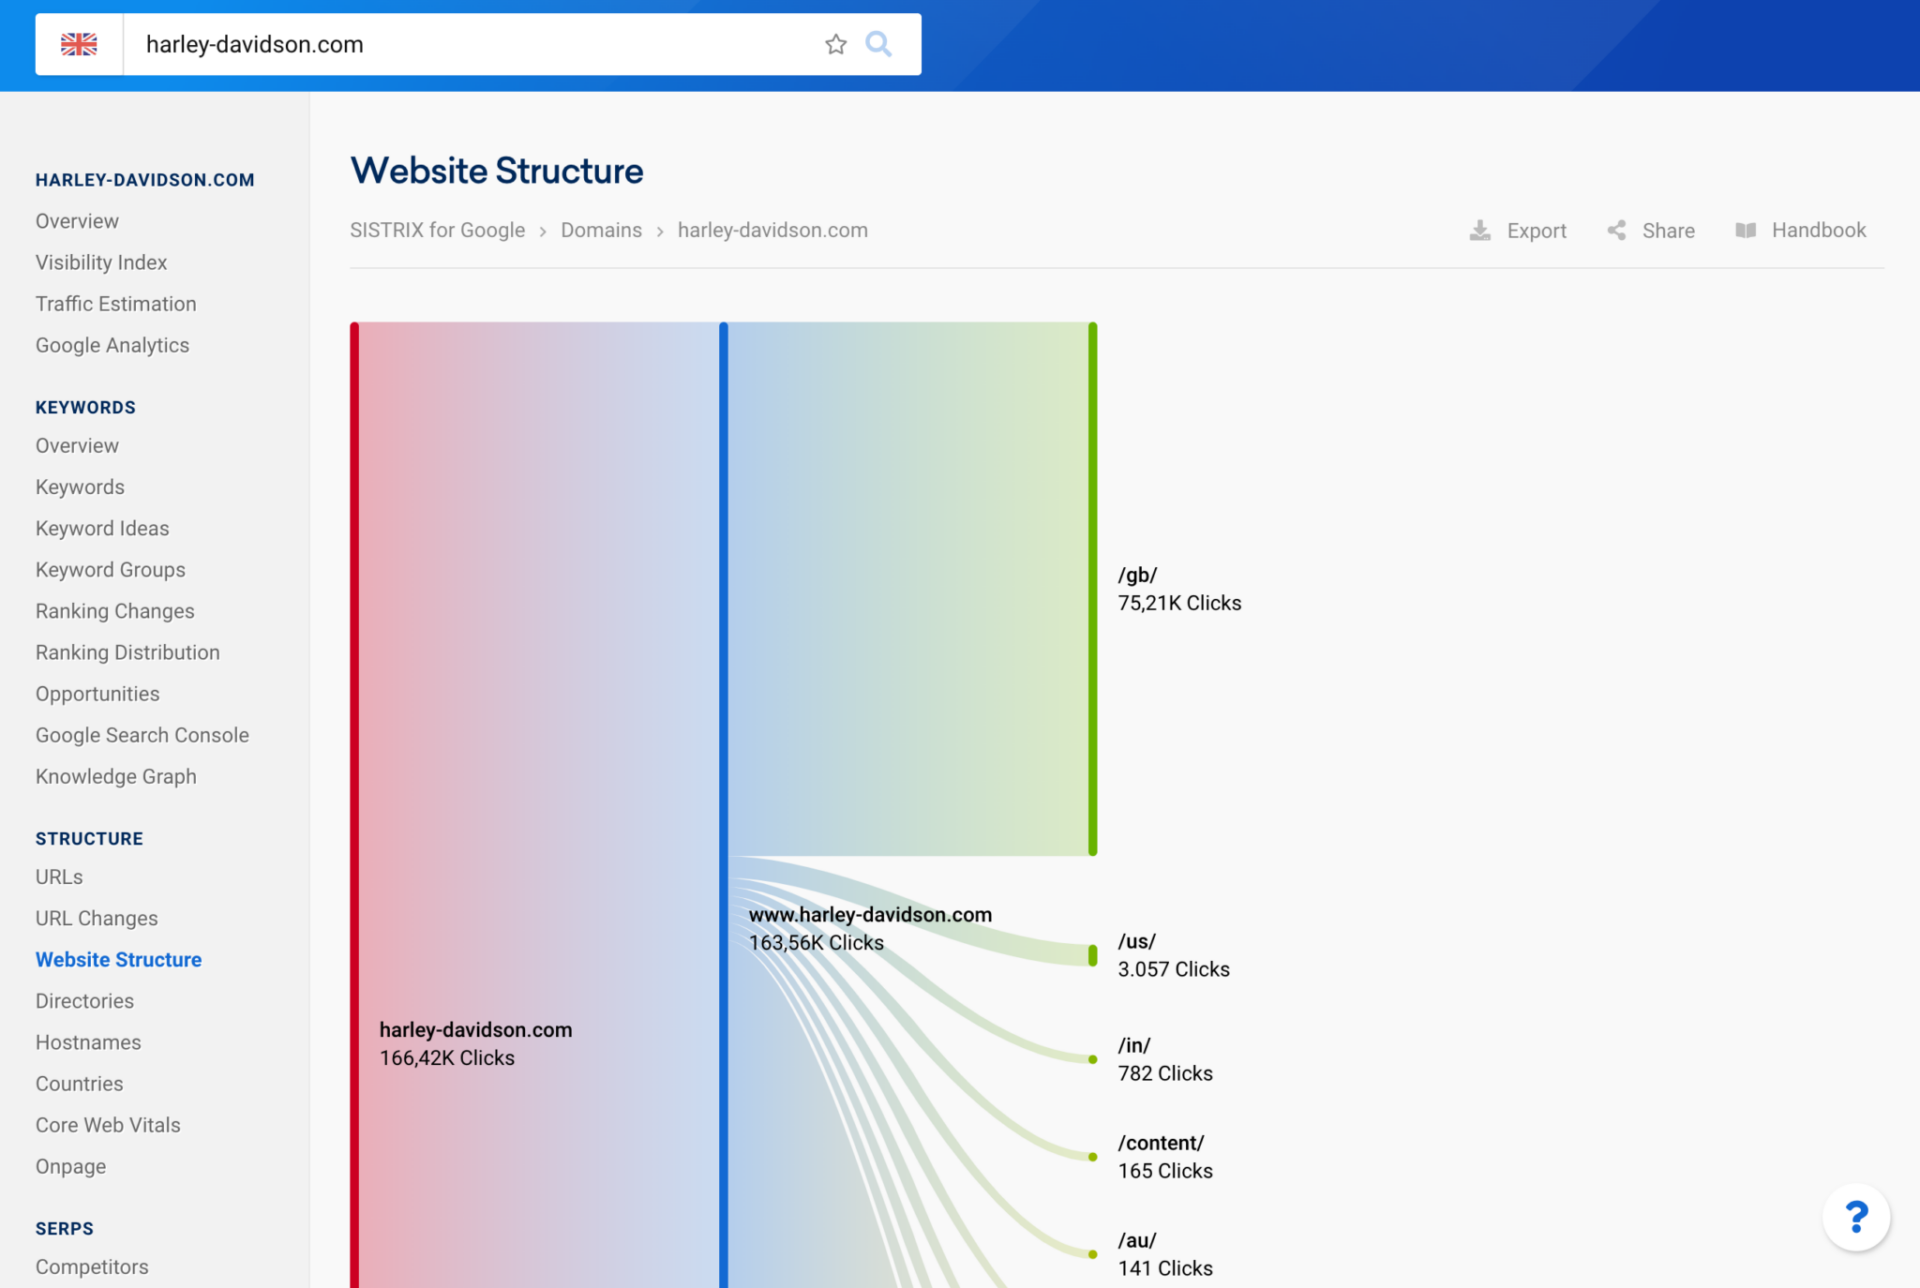Expand the SERPS sidebar section
The image size is (1920, 1288).
point(65,1228)
